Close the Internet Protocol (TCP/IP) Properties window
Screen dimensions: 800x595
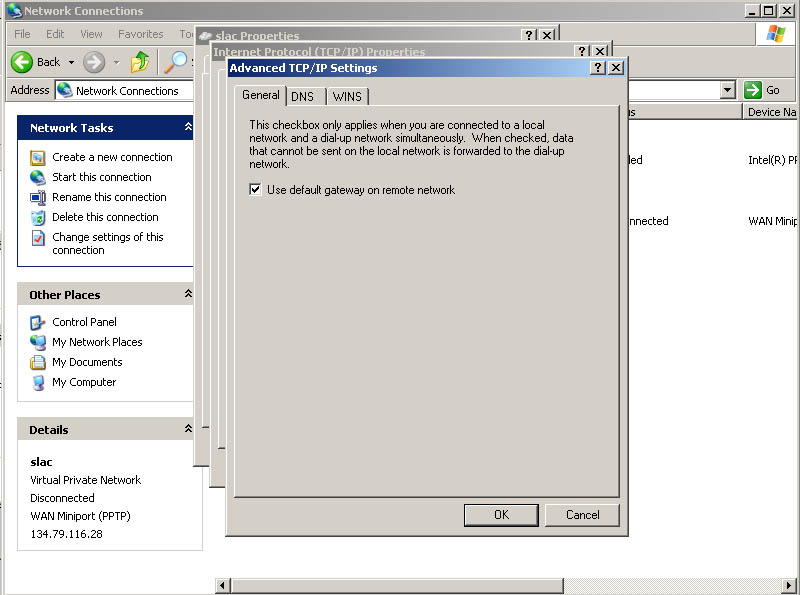click(600, 52)
